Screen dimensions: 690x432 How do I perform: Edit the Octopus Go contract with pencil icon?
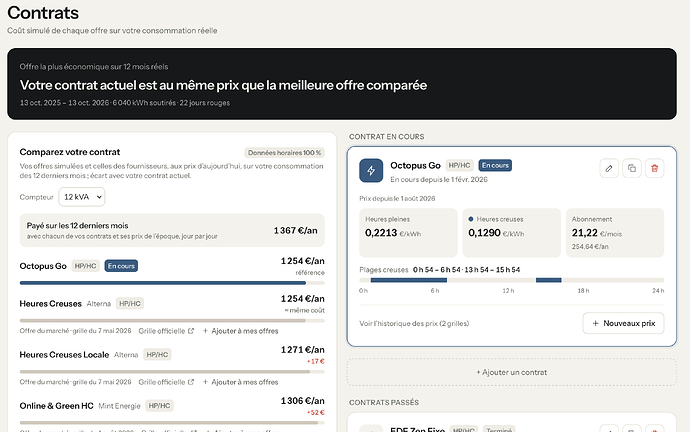click(609, 168)
